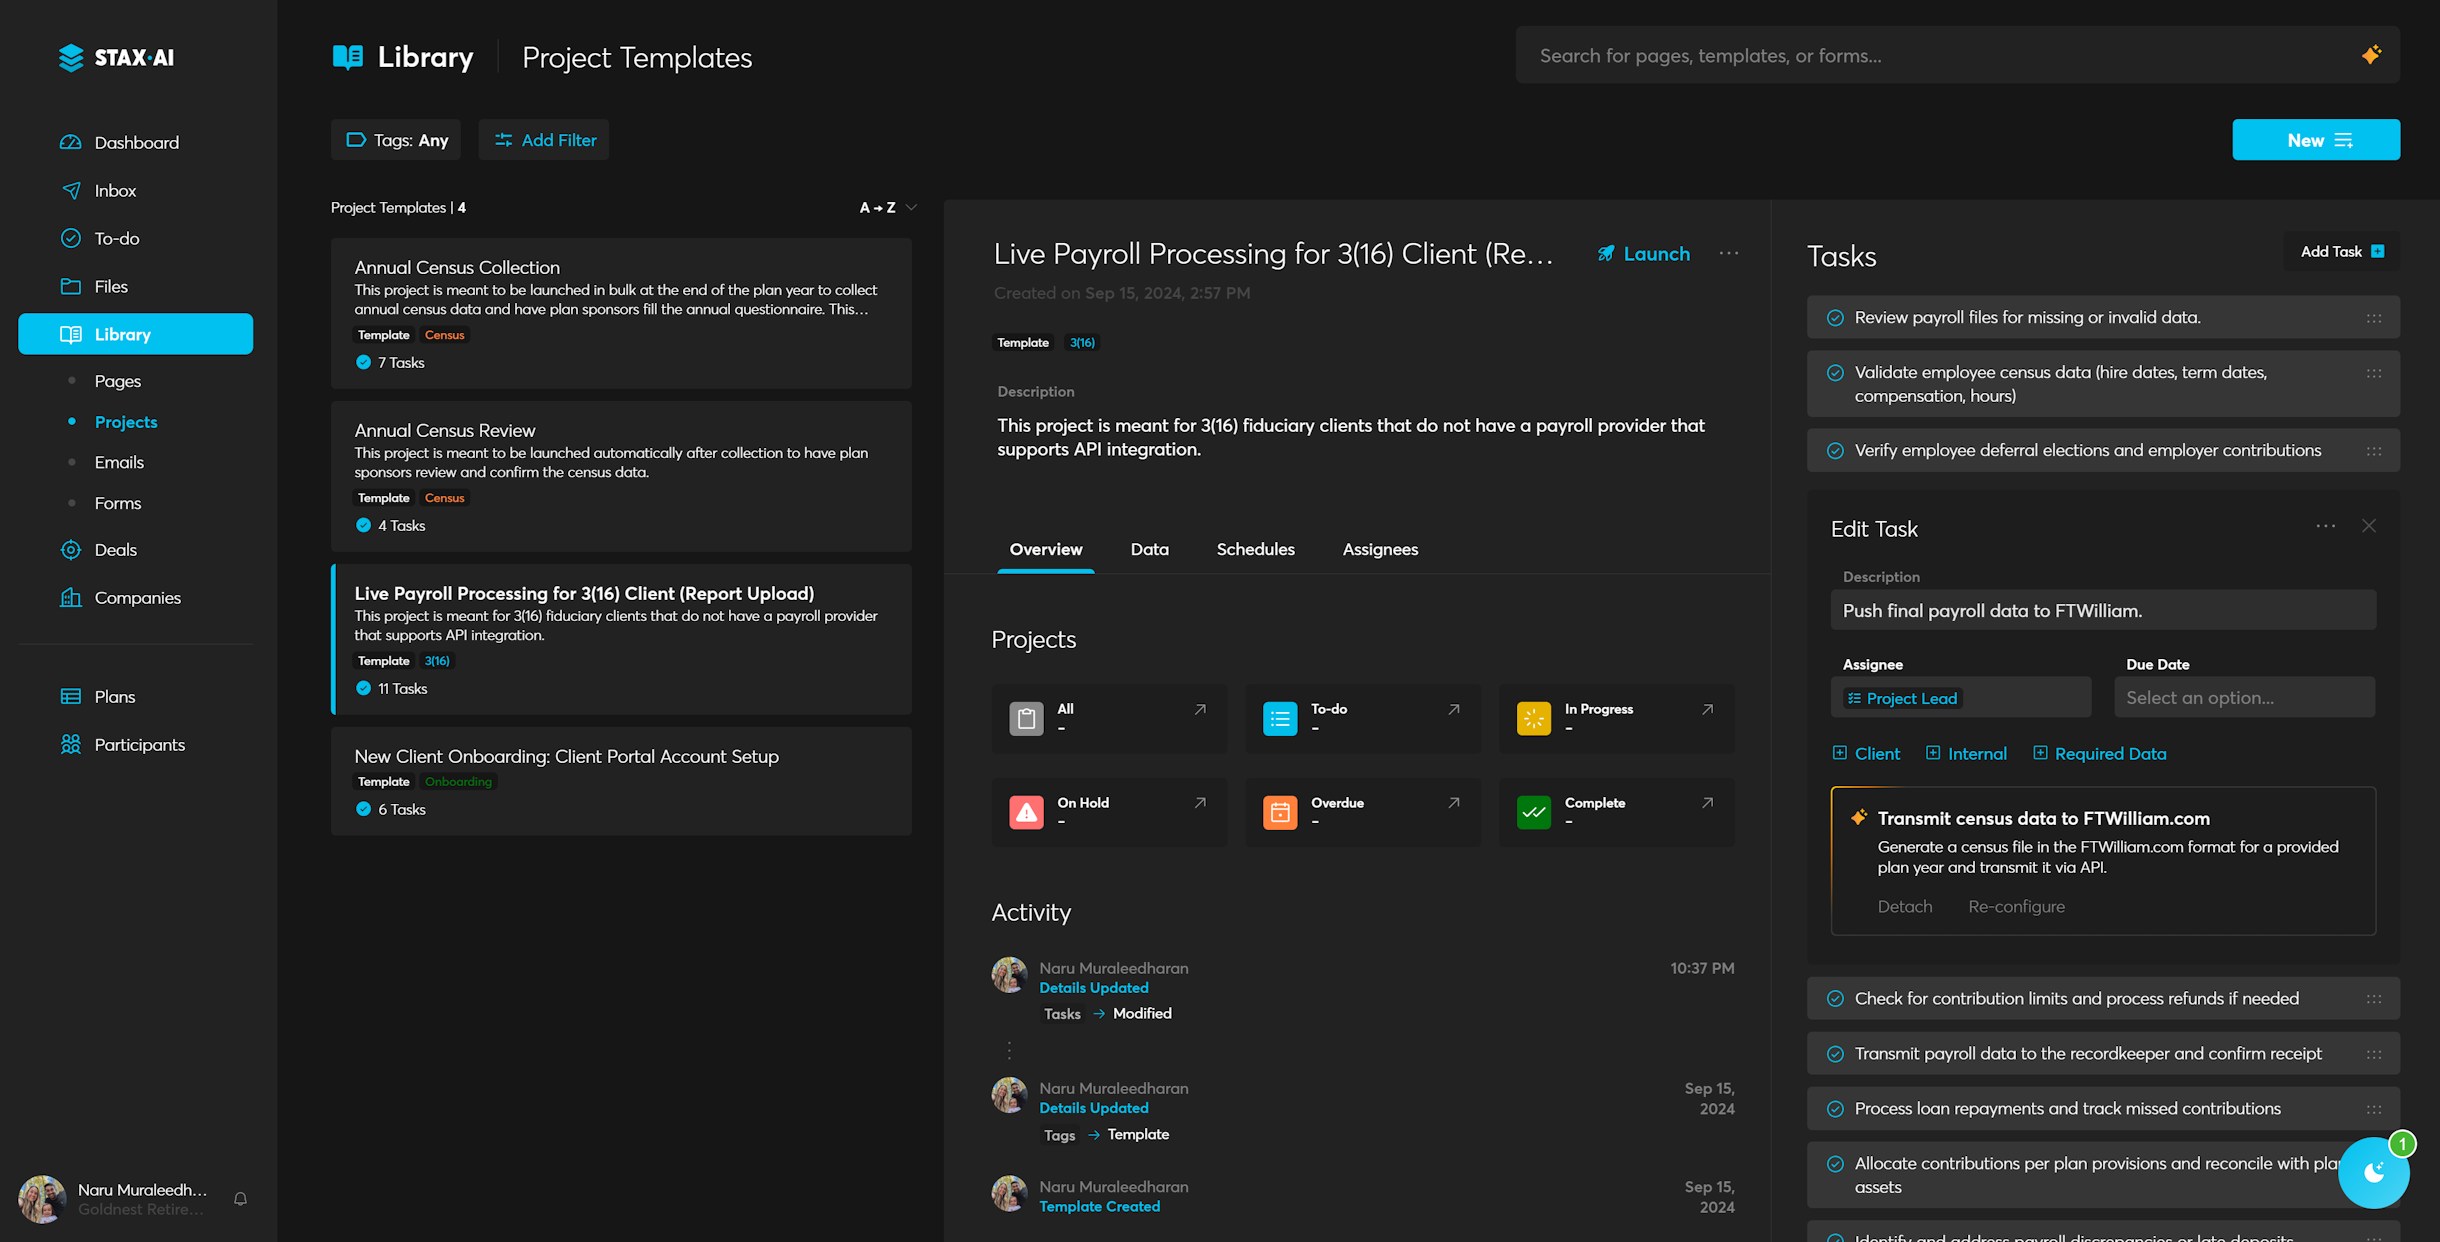
Task: Click the notification bell icon
Action: tap(240, 1198)
